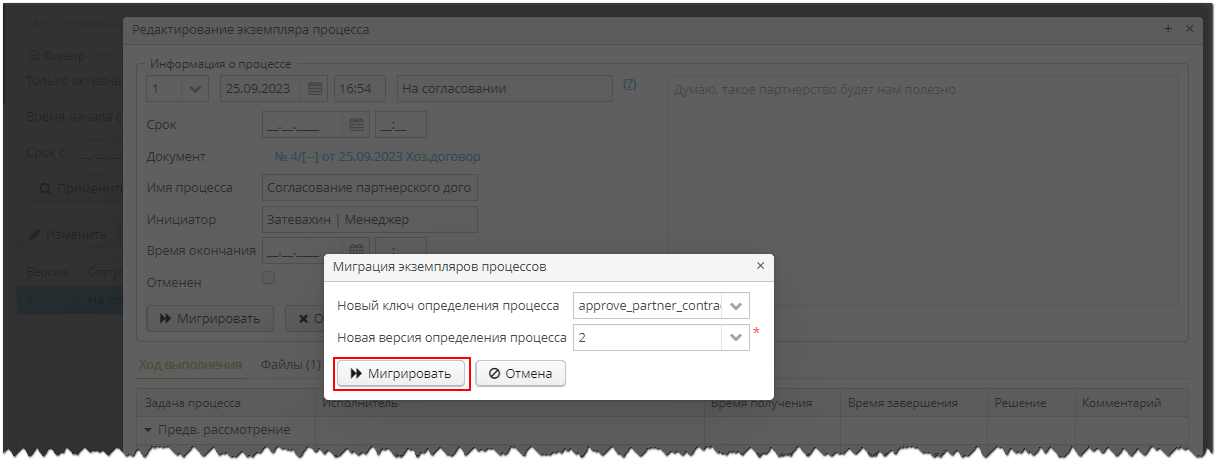This screenshot has width=1216, height=467.
Task: Click the Инициатор field with Затевахин
Action: click(370, 220)
